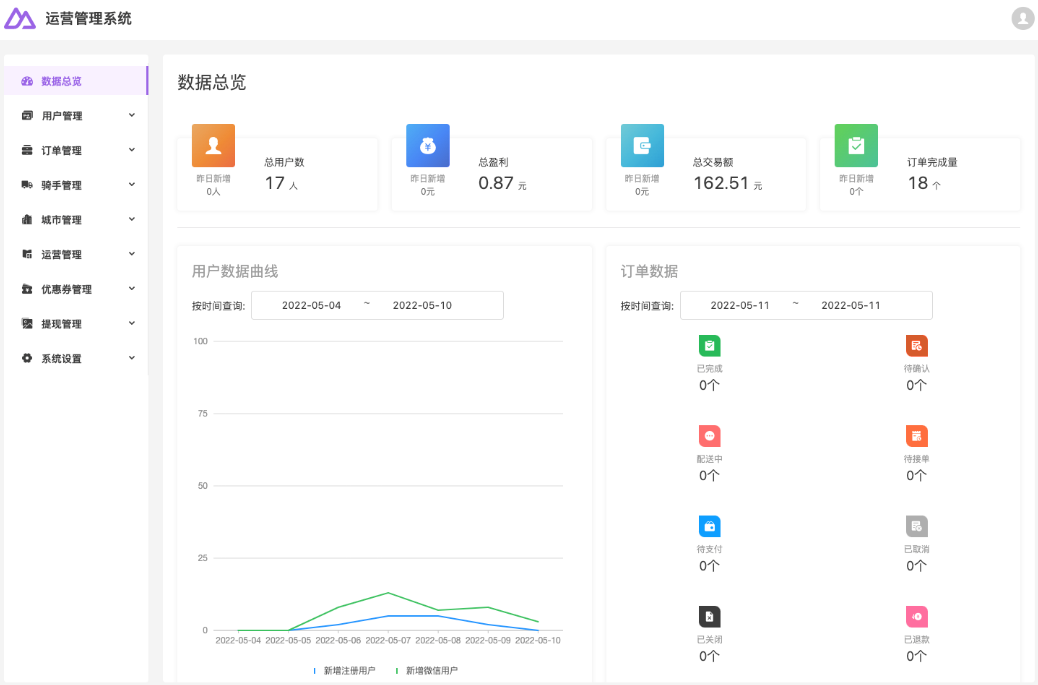Expand the 用户管理 sidebar section
1038x685 pixels.
[75, 115]
